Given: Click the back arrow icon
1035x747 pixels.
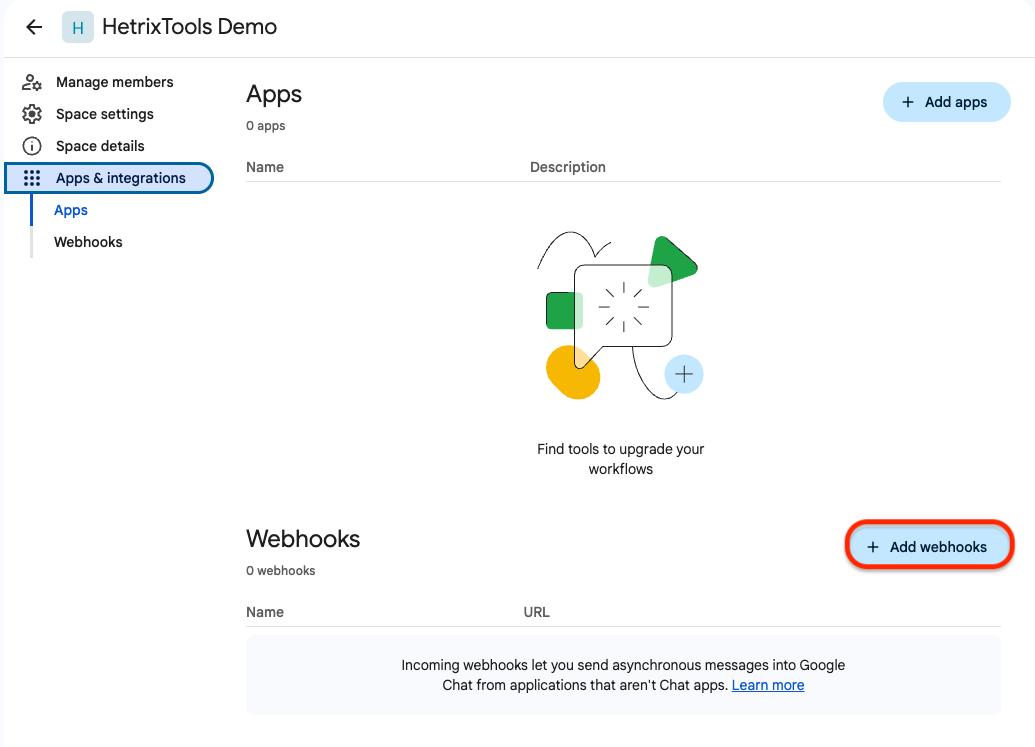Looking at the screenshot, I should tap(34, 27).
